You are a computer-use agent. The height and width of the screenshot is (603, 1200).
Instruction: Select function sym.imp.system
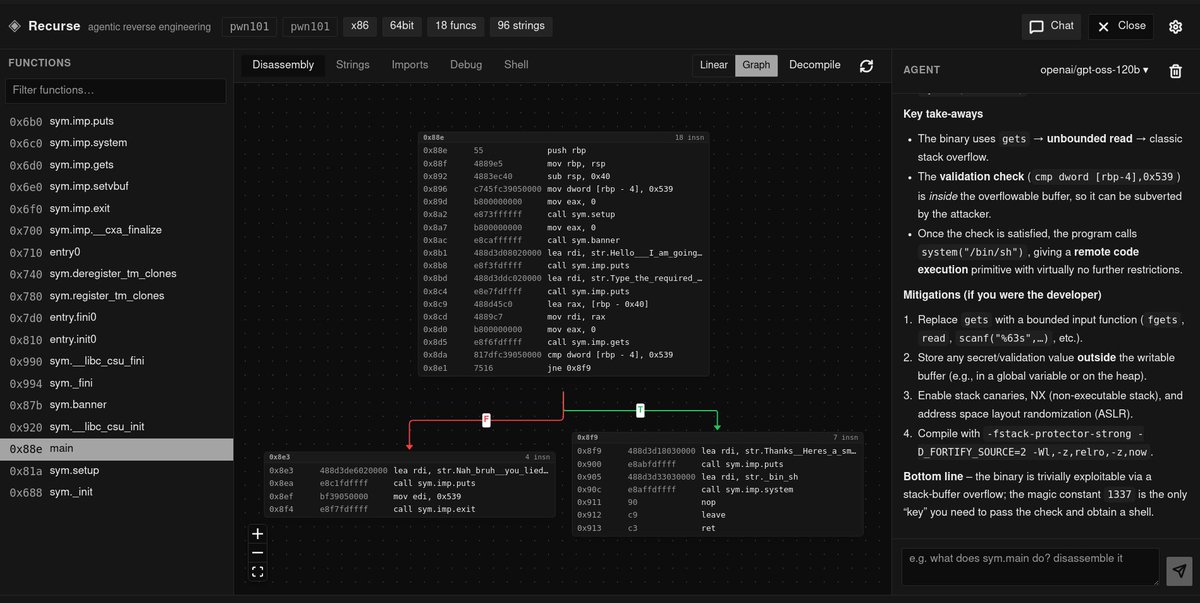[x=116, y=143]
